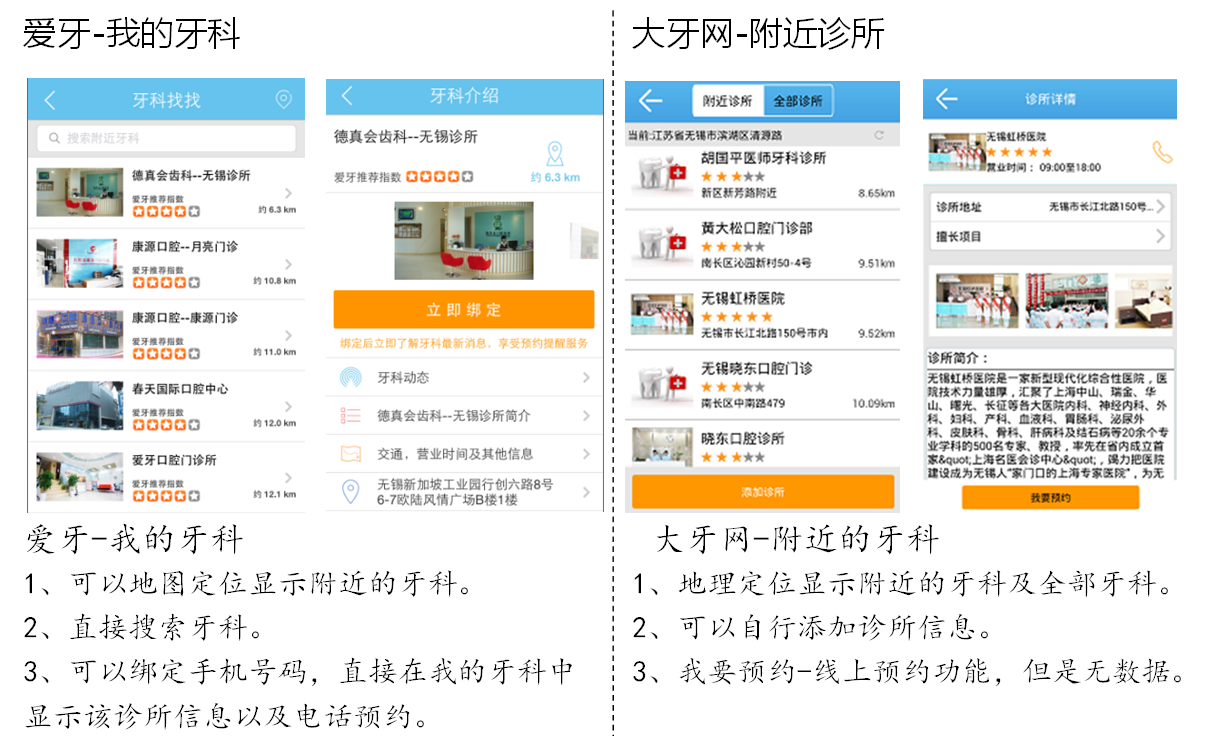Go back from the 诊所详情 screen
Viewport: 1206px width, 736px height.
click(x=946, y=99)
